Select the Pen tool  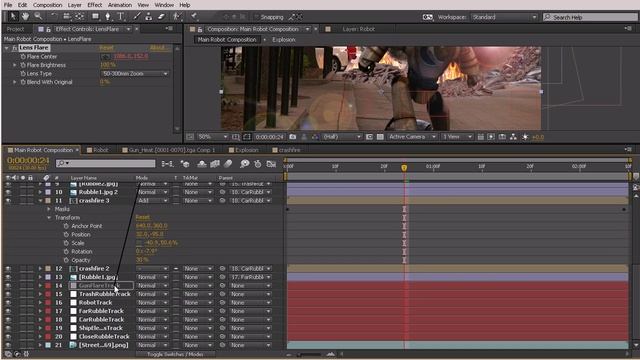[x=108, y=16]
